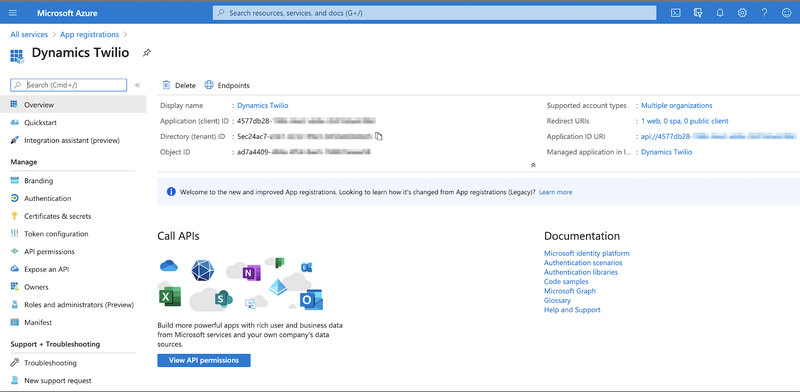Send feedback with the smiley icon

click(786, 13)
